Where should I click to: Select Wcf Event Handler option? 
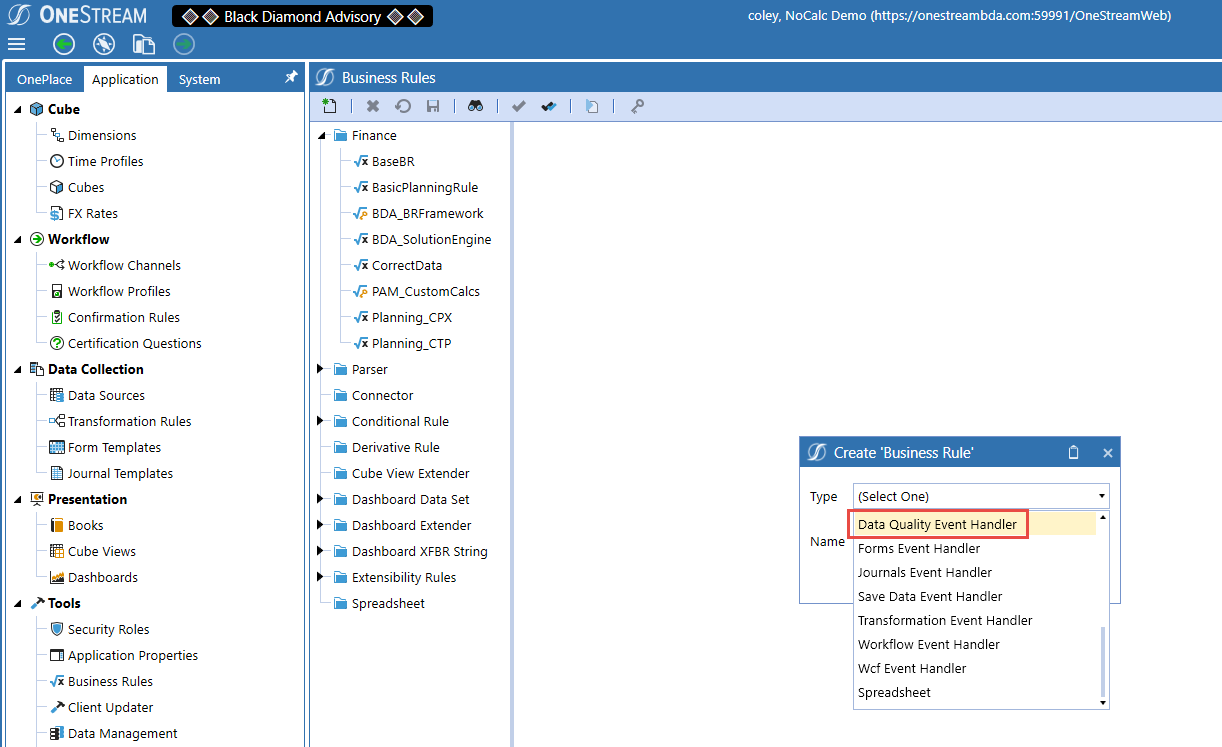click(x=975, y=668)
